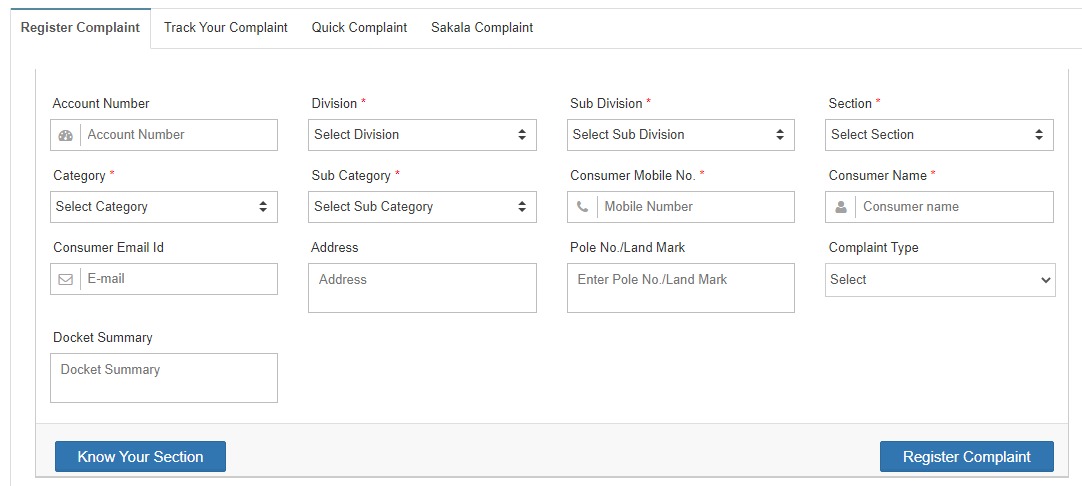
Task: Open the Select Sub Division dropdown
Action: click(x=680, y=135)
